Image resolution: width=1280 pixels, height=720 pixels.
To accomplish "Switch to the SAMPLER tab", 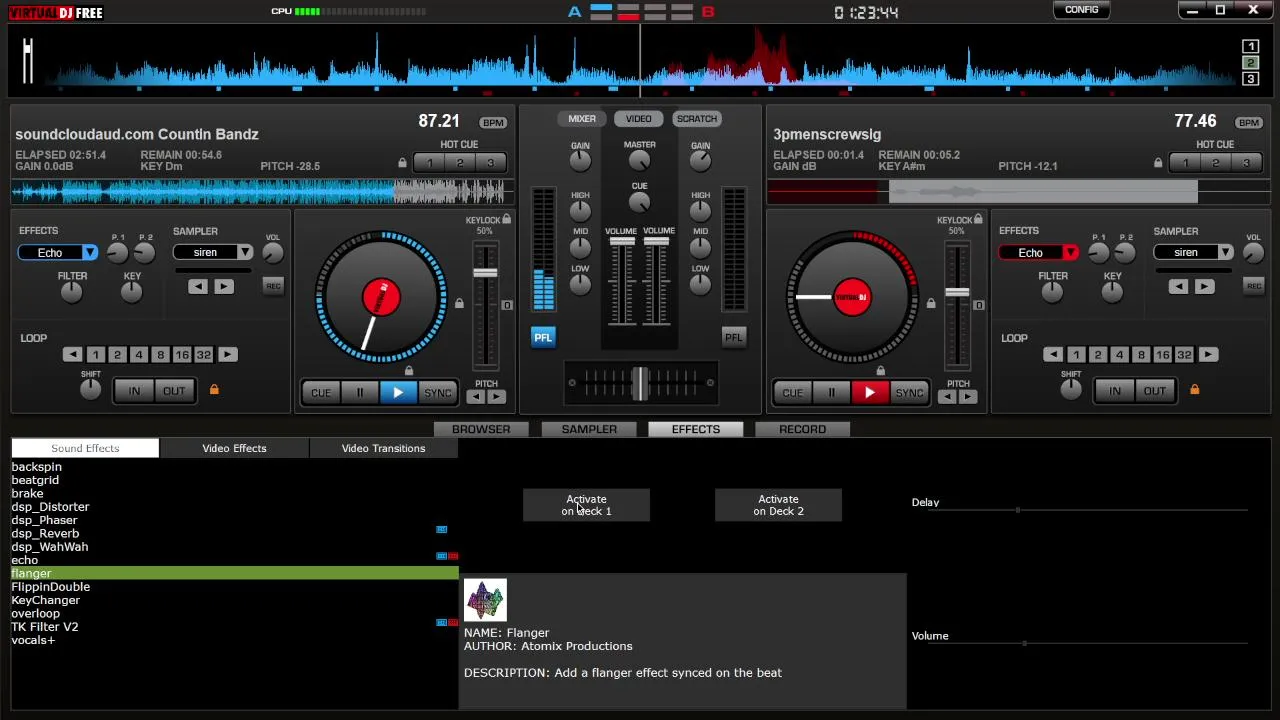I will (x=589, y=429).
